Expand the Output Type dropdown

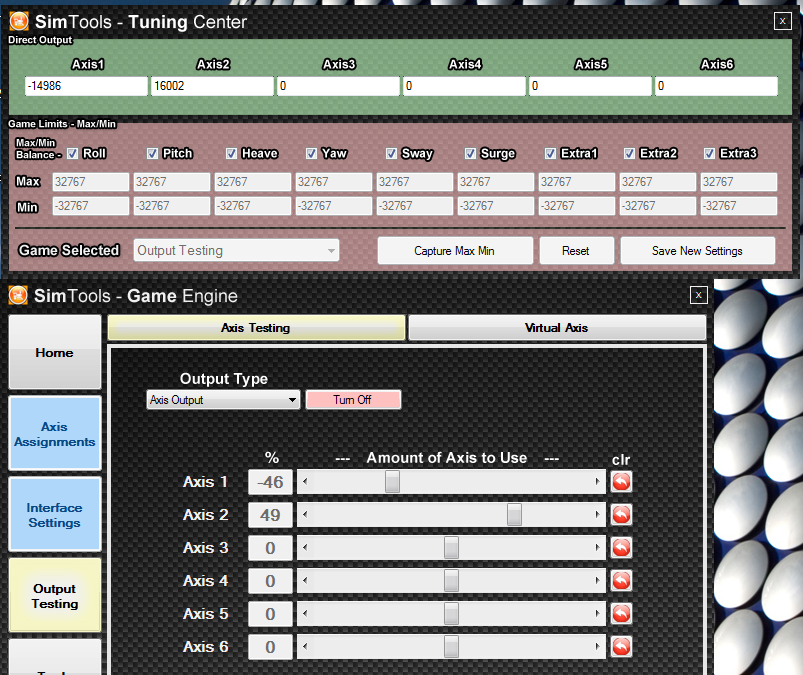223,400
